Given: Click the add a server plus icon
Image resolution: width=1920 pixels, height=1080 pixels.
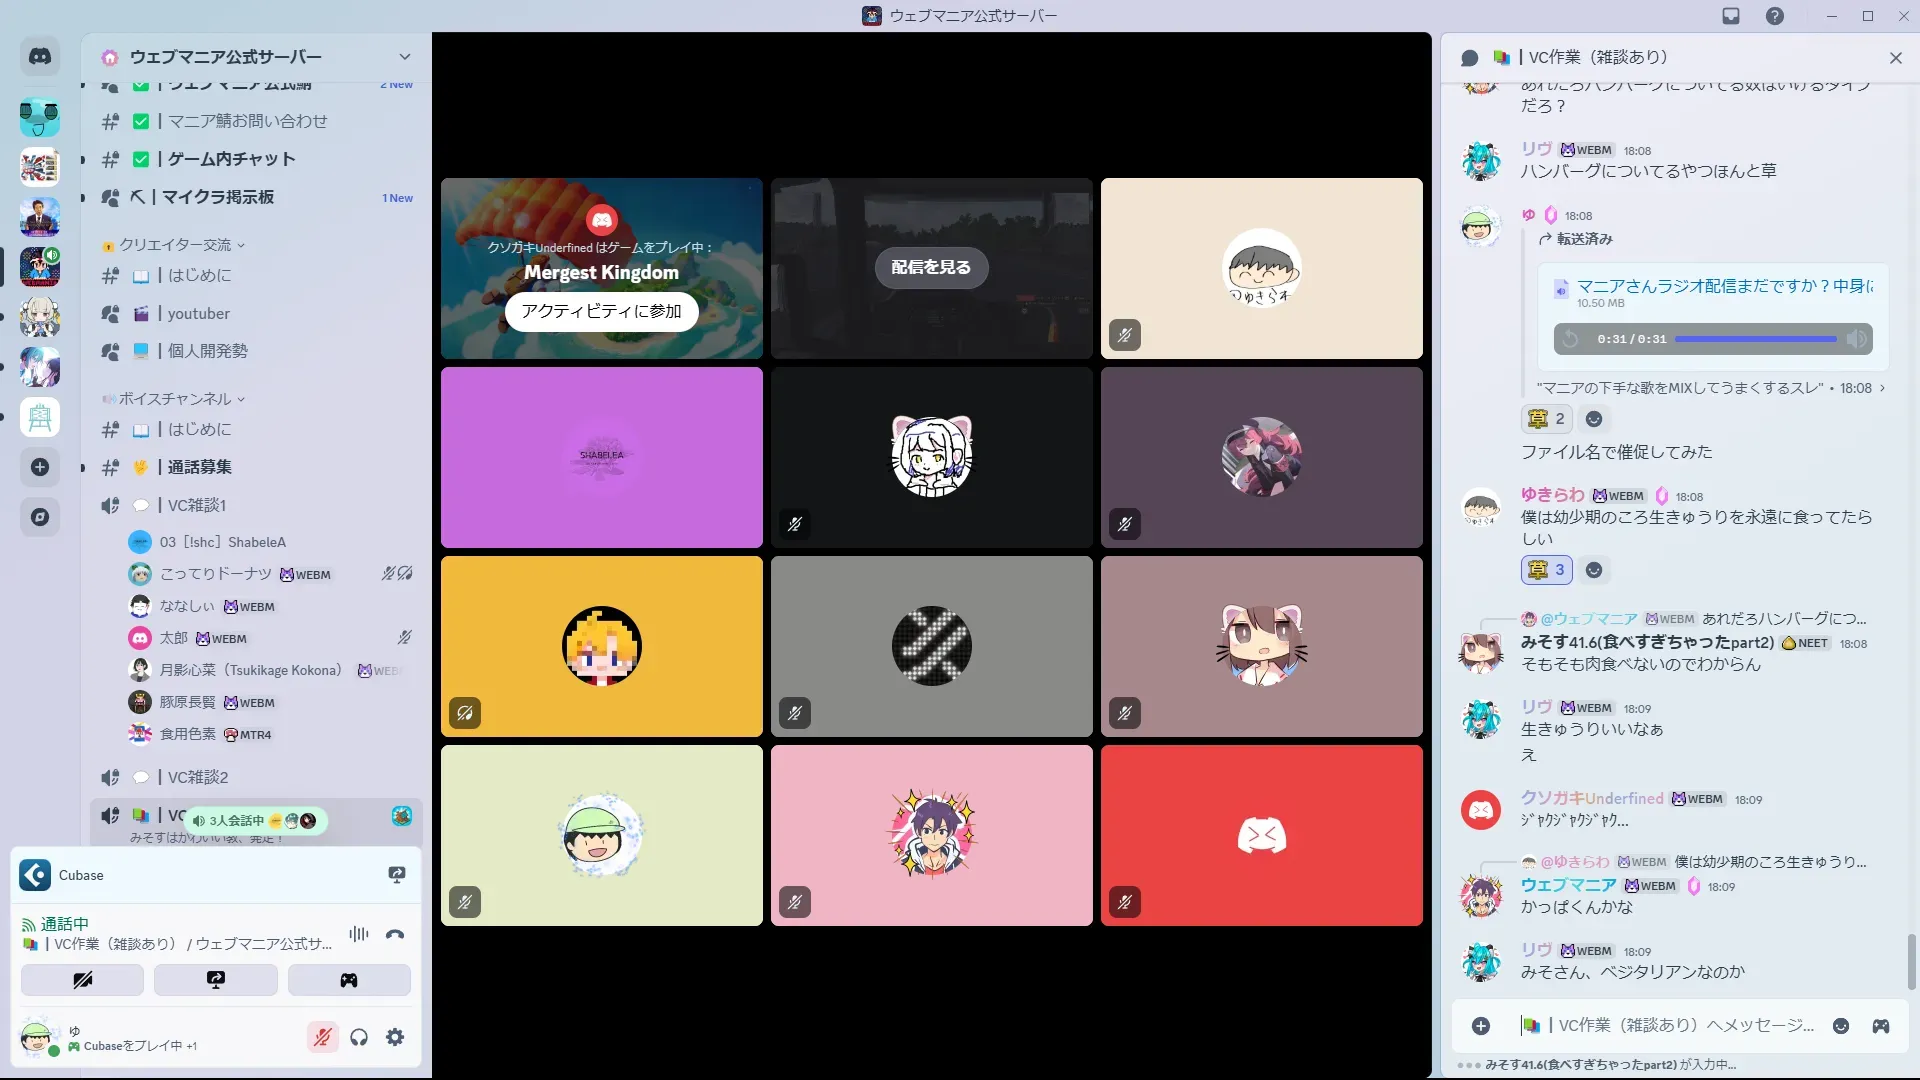Looking at the screenshot, I should [x=40, y=467].
